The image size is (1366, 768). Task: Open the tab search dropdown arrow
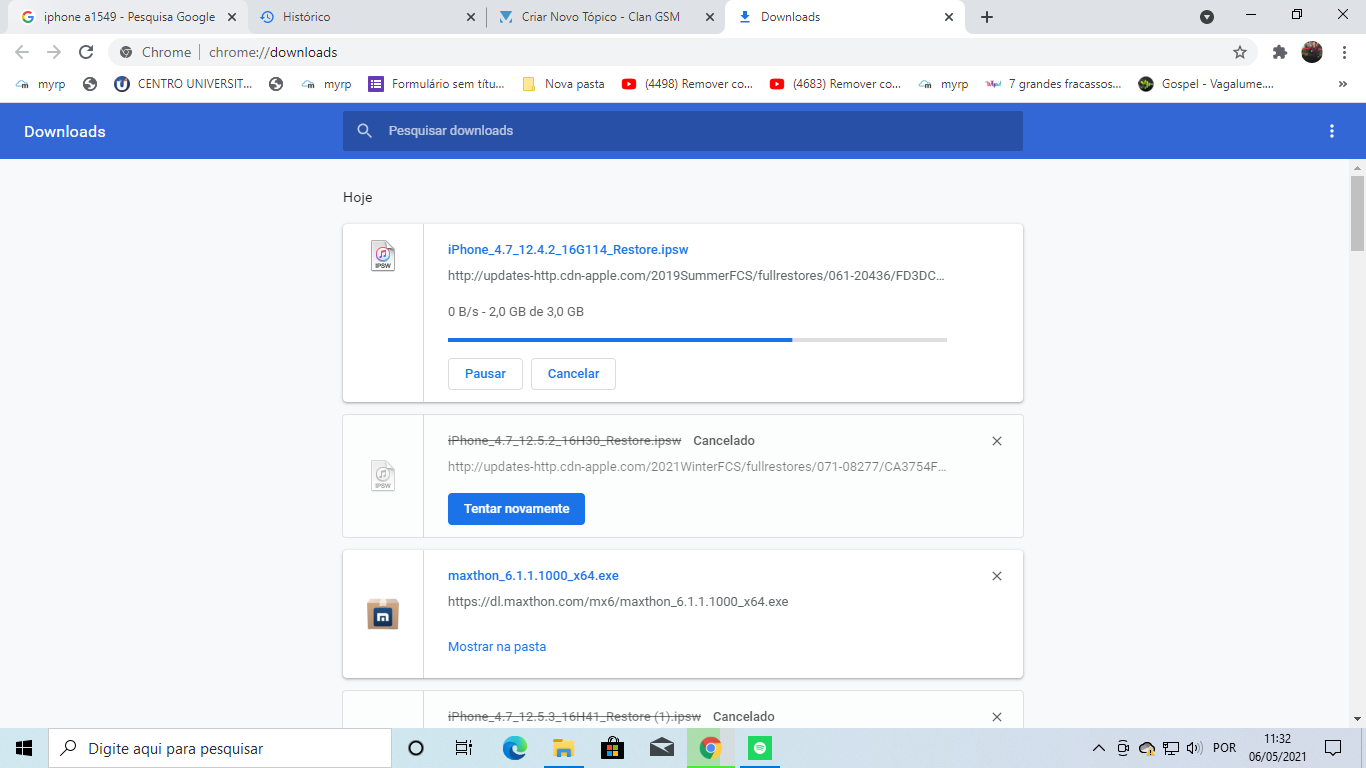[1207, 17]
